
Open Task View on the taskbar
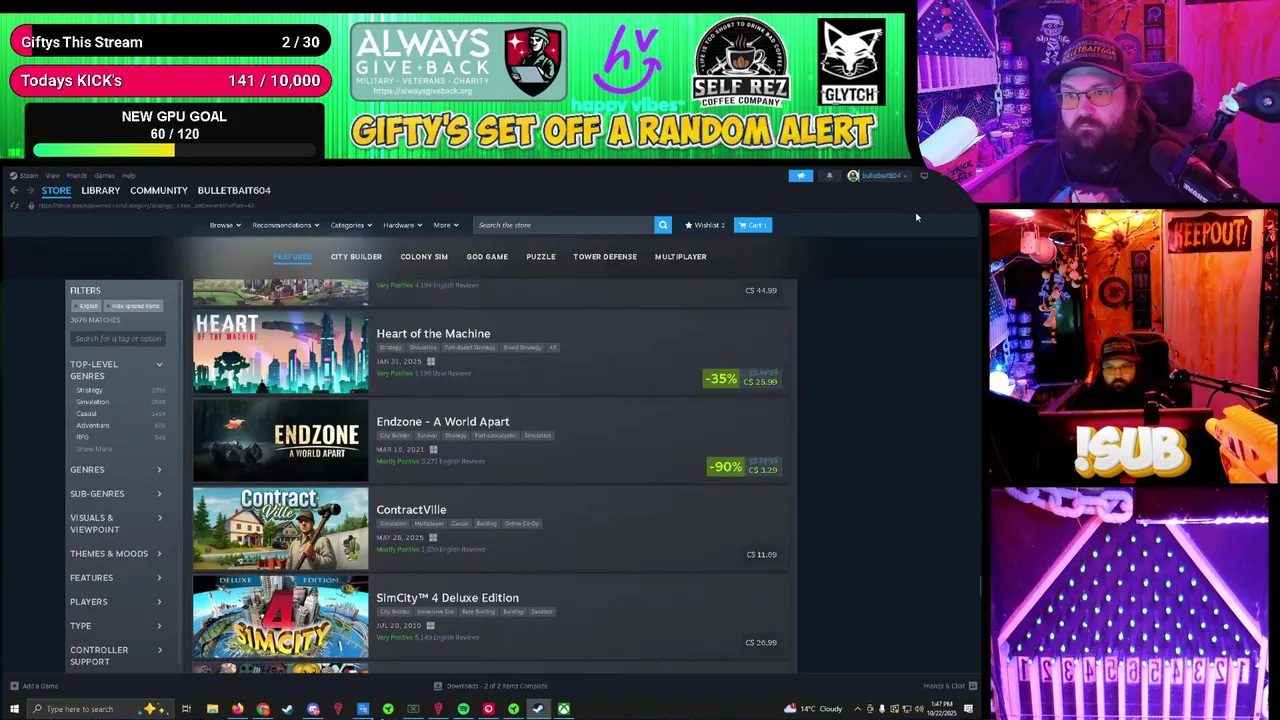click(186, 709)
